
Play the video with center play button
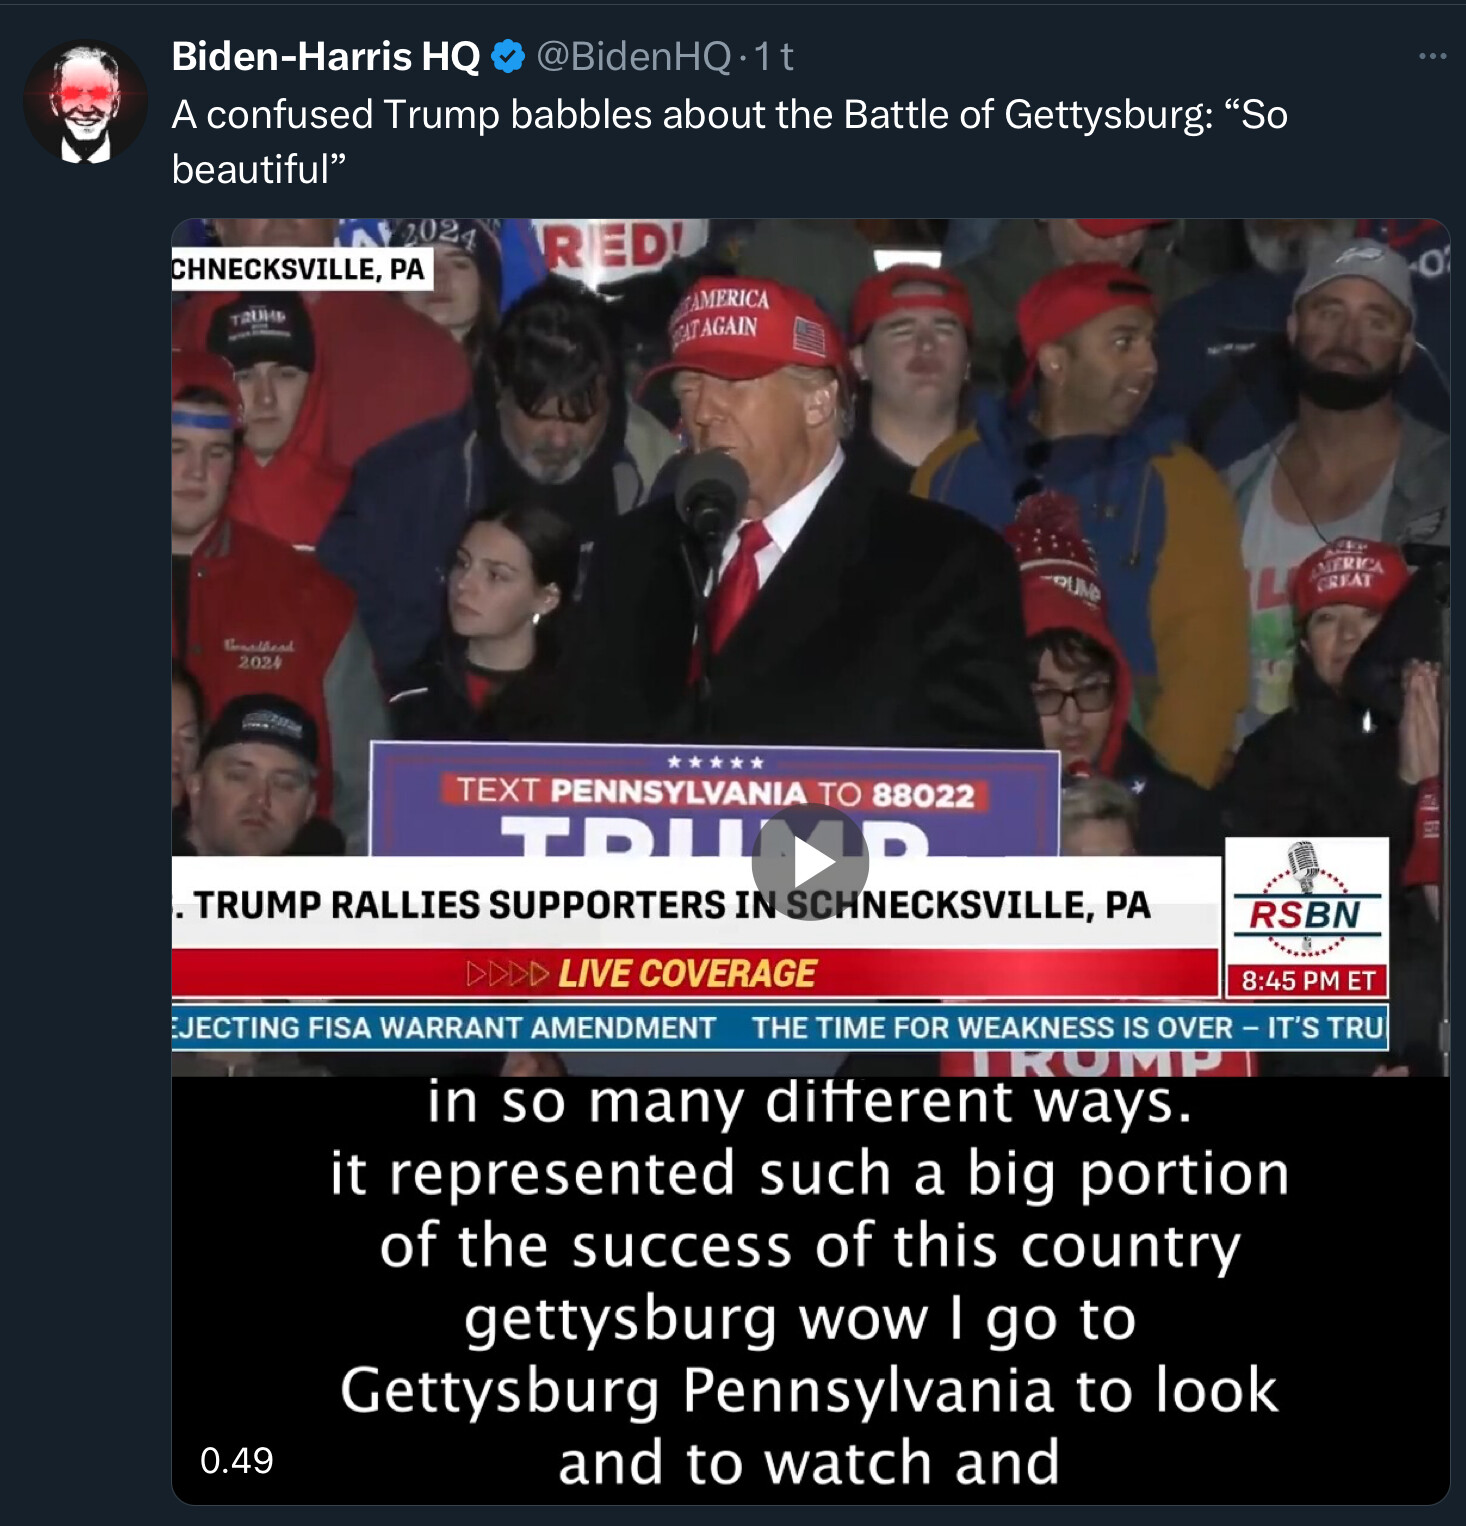tap(810, 862)
